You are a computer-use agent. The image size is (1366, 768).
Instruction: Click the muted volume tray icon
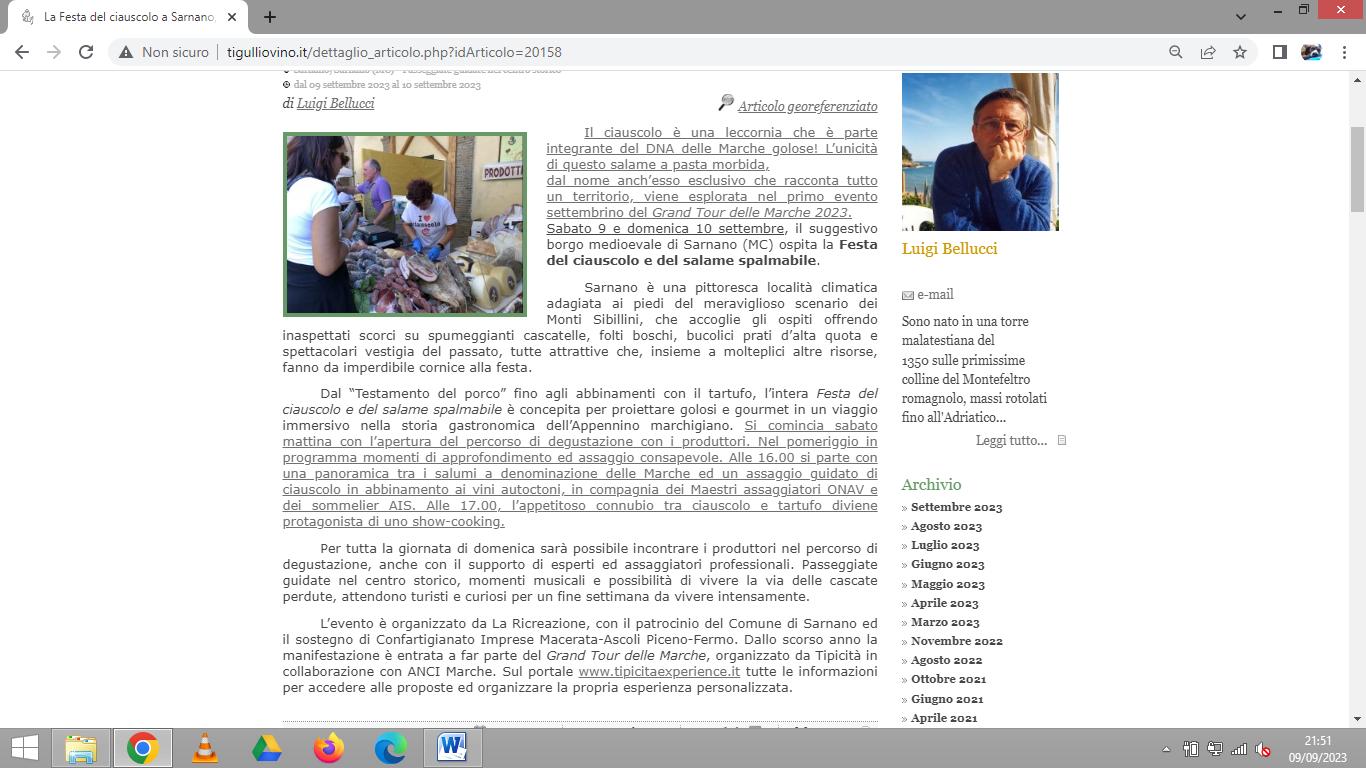[1263, 749]
